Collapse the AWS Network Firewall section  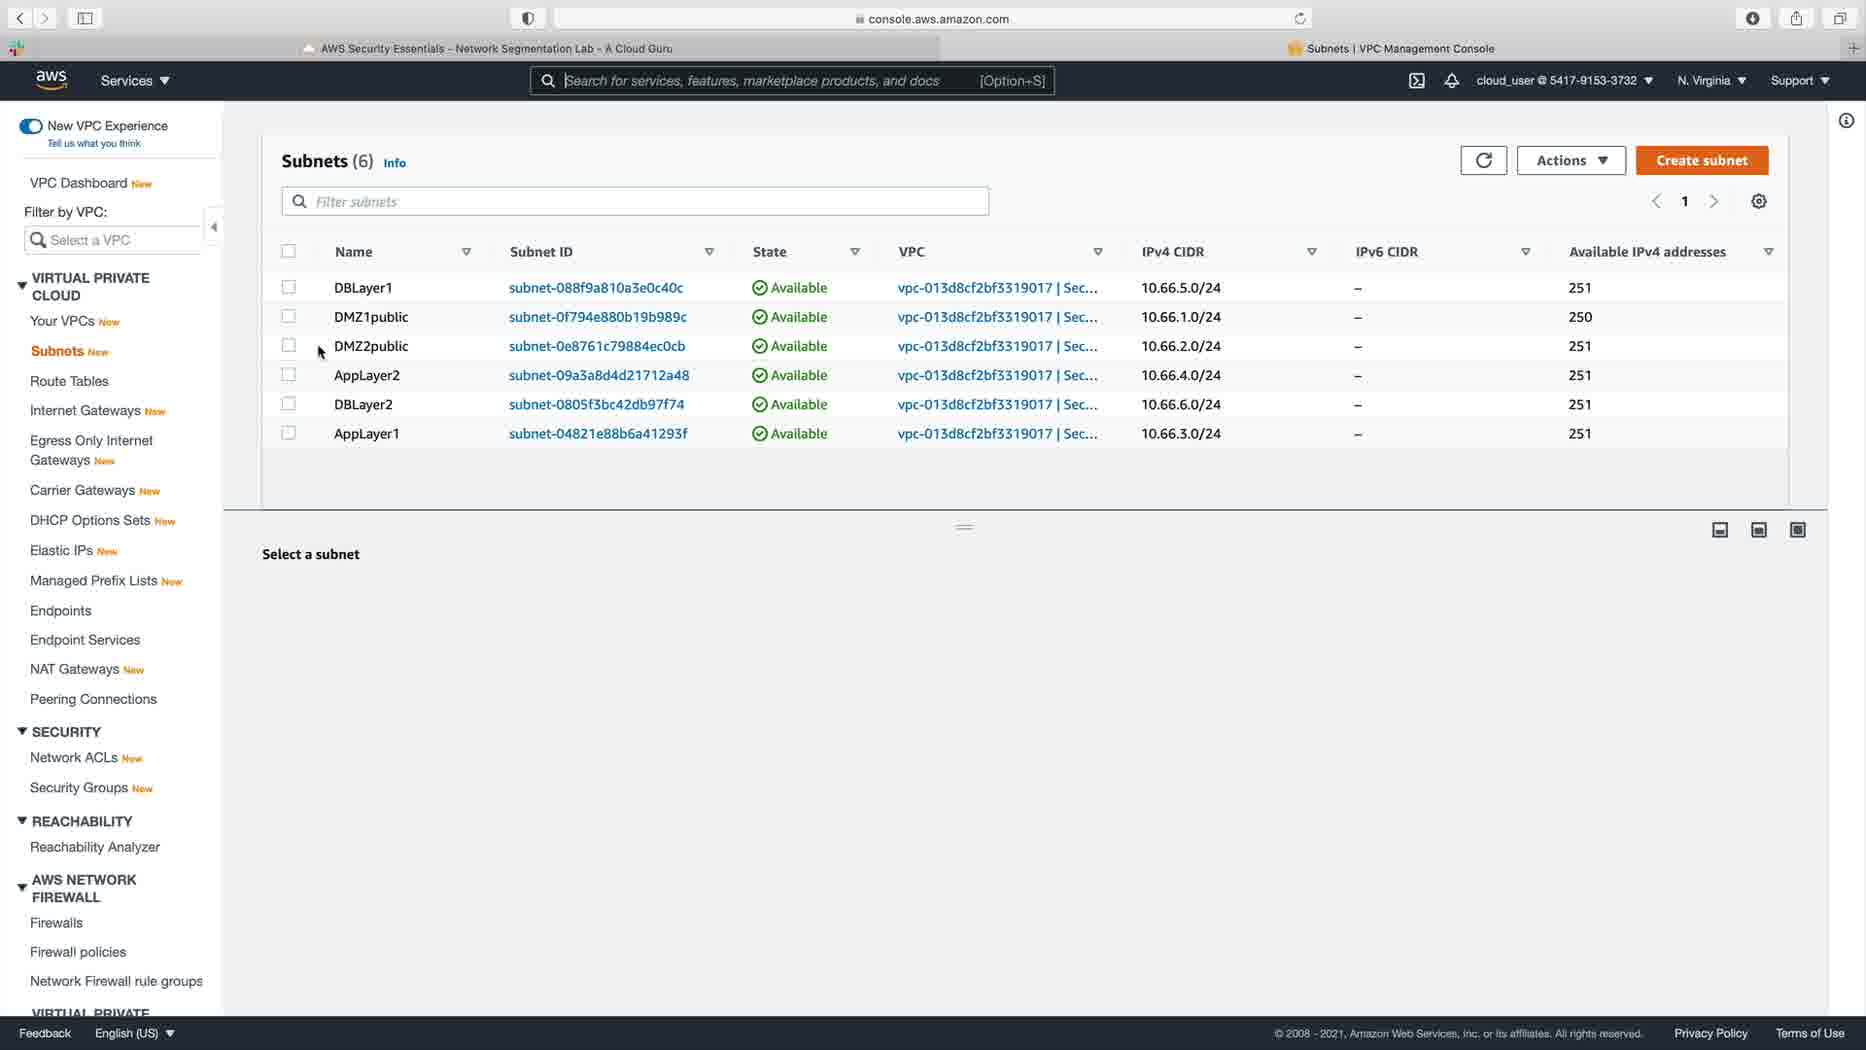tap(22, 888)
